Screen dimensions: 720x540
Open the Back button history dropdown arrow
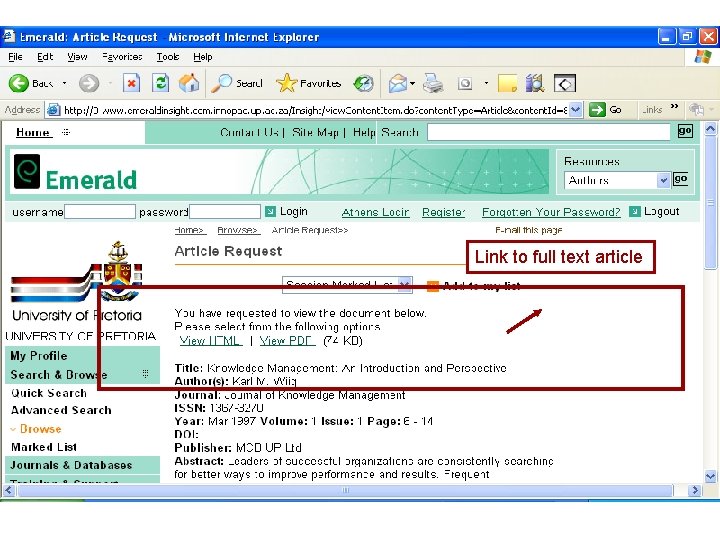click(64, 83)
